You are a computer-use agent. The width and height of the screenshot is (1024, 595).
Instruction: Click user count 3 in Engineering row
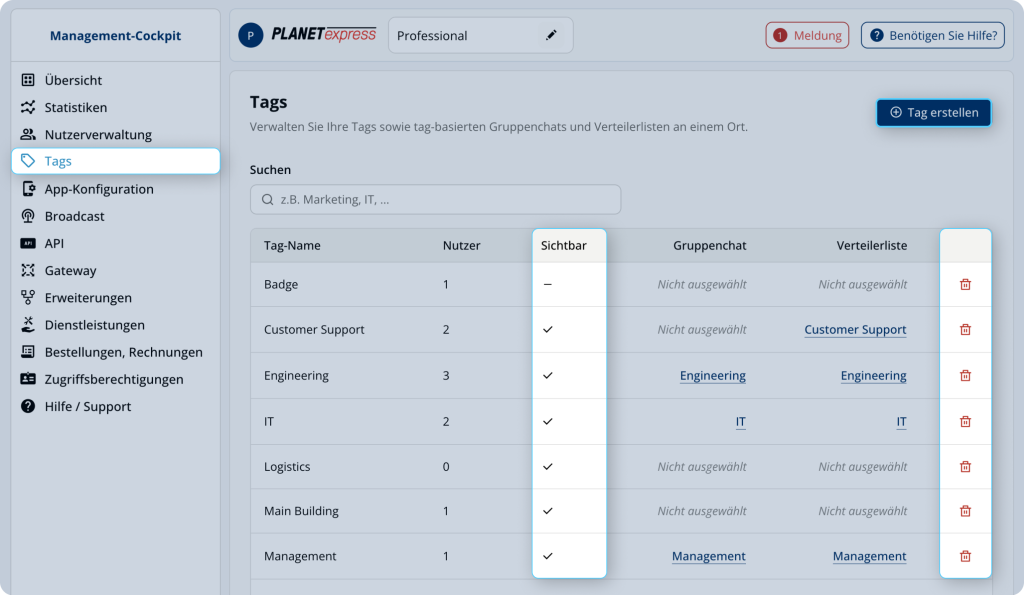446,376
